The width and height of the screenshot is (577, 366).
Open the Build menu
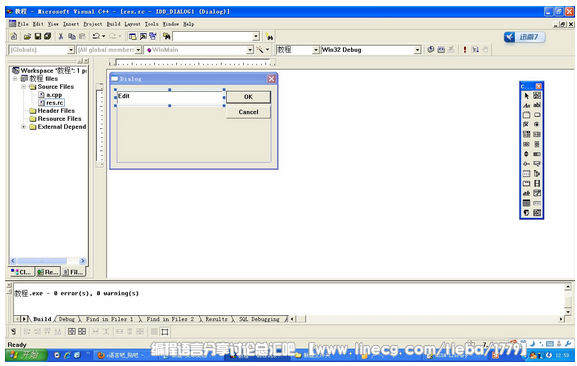click(x=114, y=24)
